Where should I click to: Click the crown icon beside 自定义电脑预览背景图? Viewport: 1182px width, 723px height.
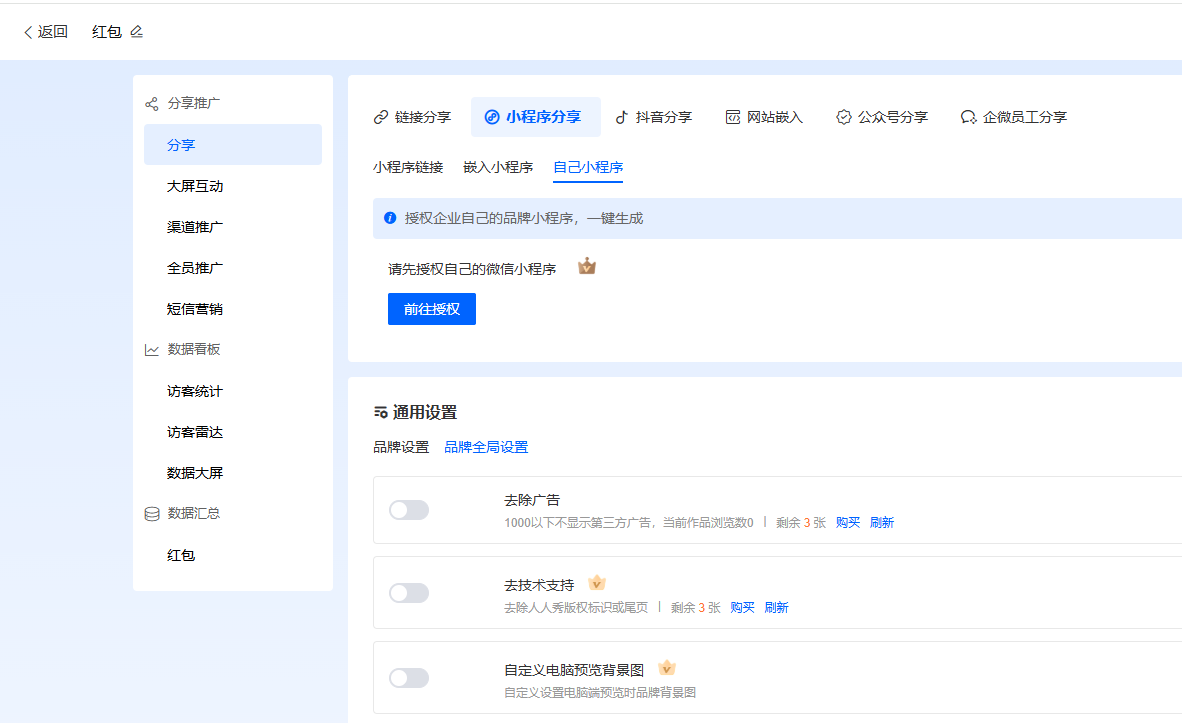point(667,668)
